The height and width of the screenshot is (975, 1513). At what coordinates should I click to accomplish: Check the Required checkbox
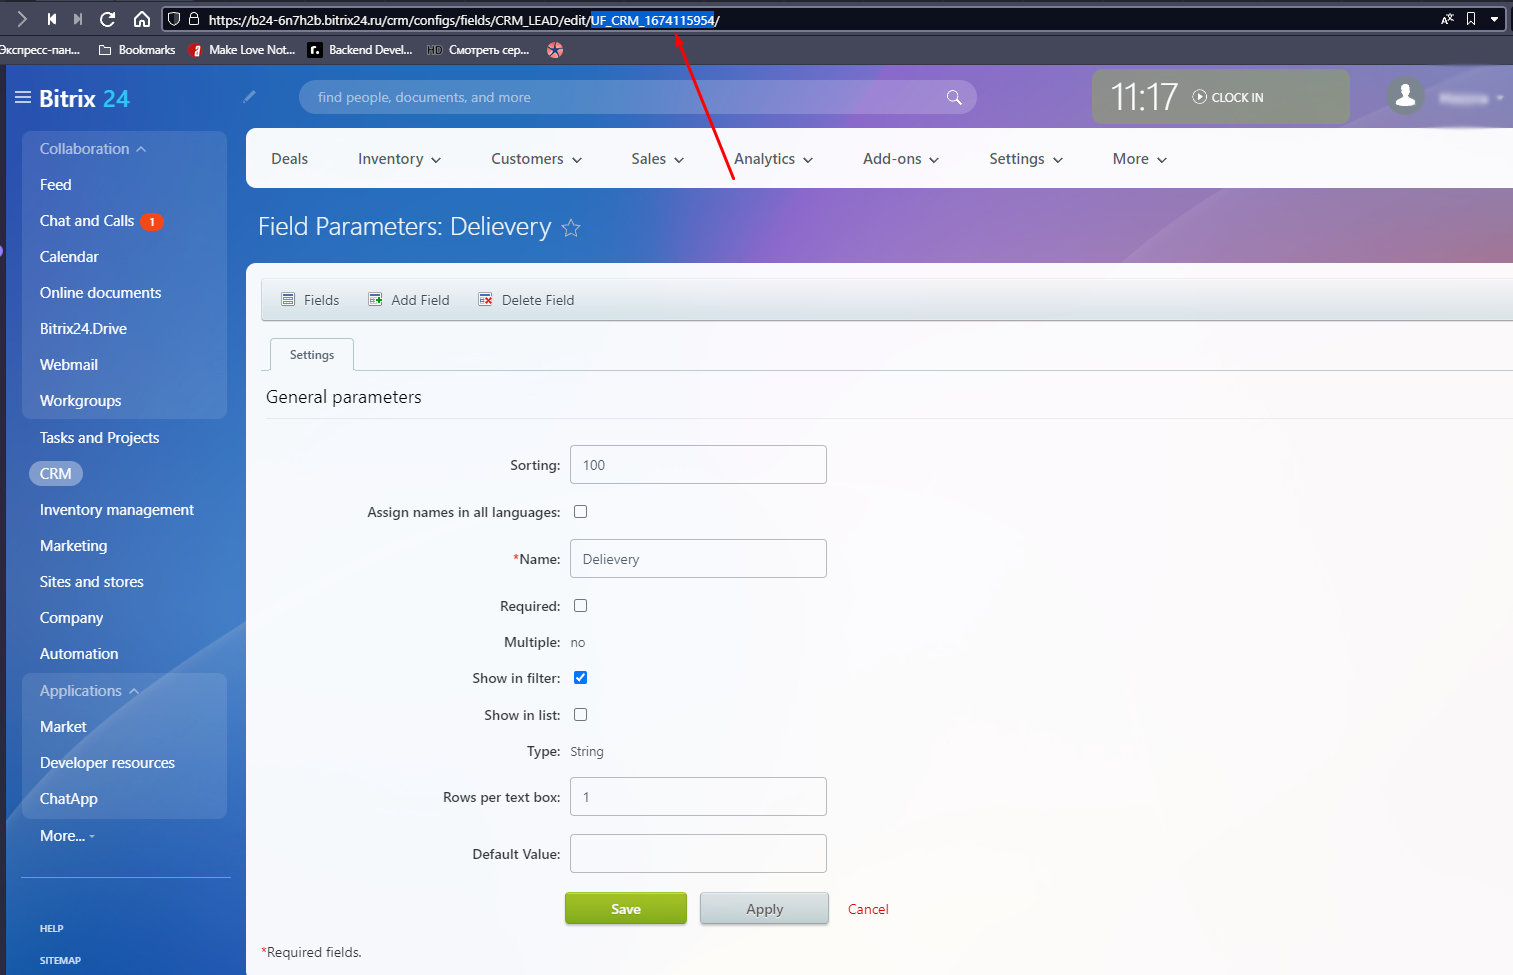580,606
